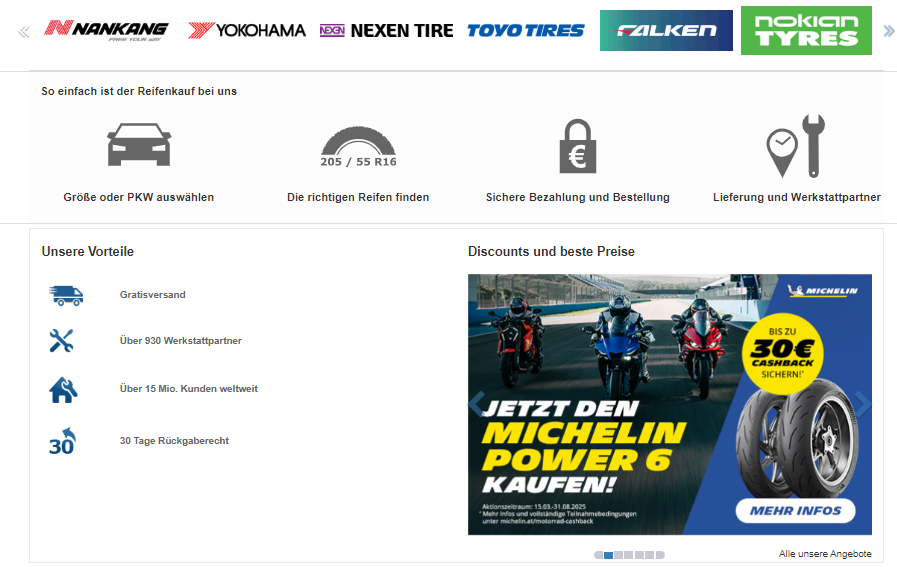Click the location pin and wrench icon
This screenshot has height=567, width=897.
click(796, 146)
